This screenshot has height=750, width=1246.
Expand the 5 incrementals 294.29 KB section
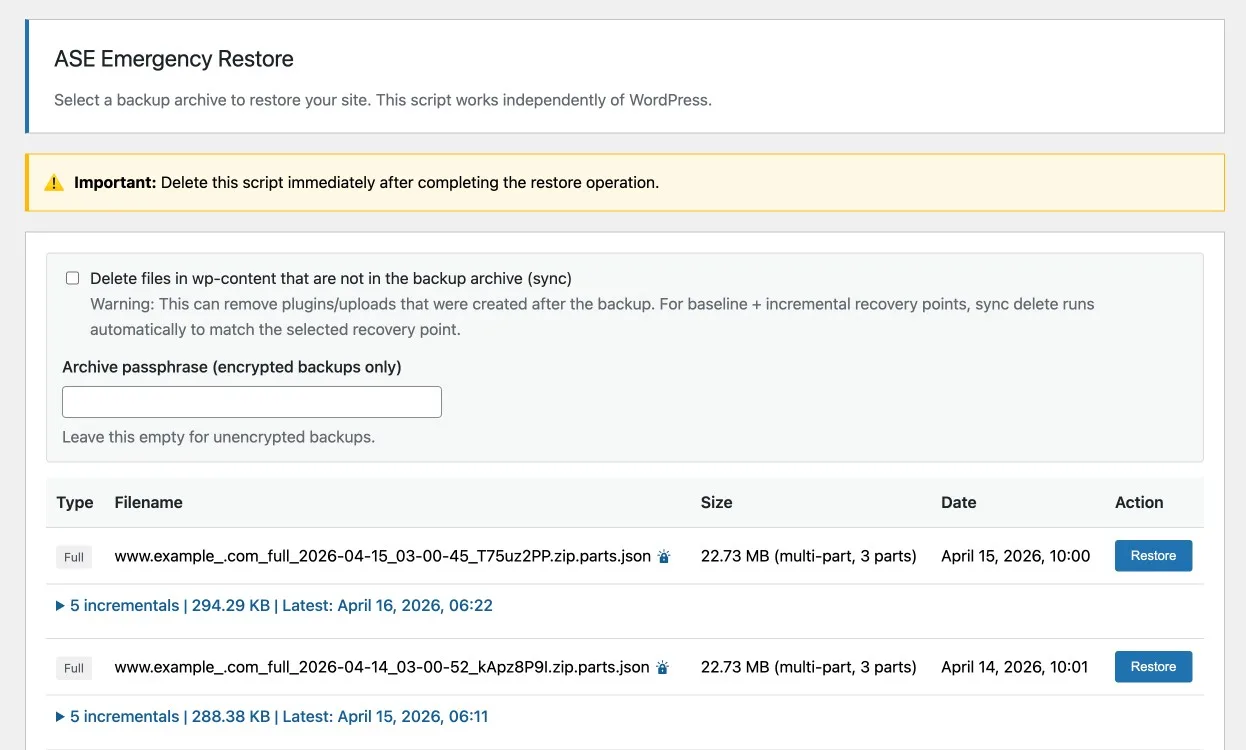click(x=274, y=605)
